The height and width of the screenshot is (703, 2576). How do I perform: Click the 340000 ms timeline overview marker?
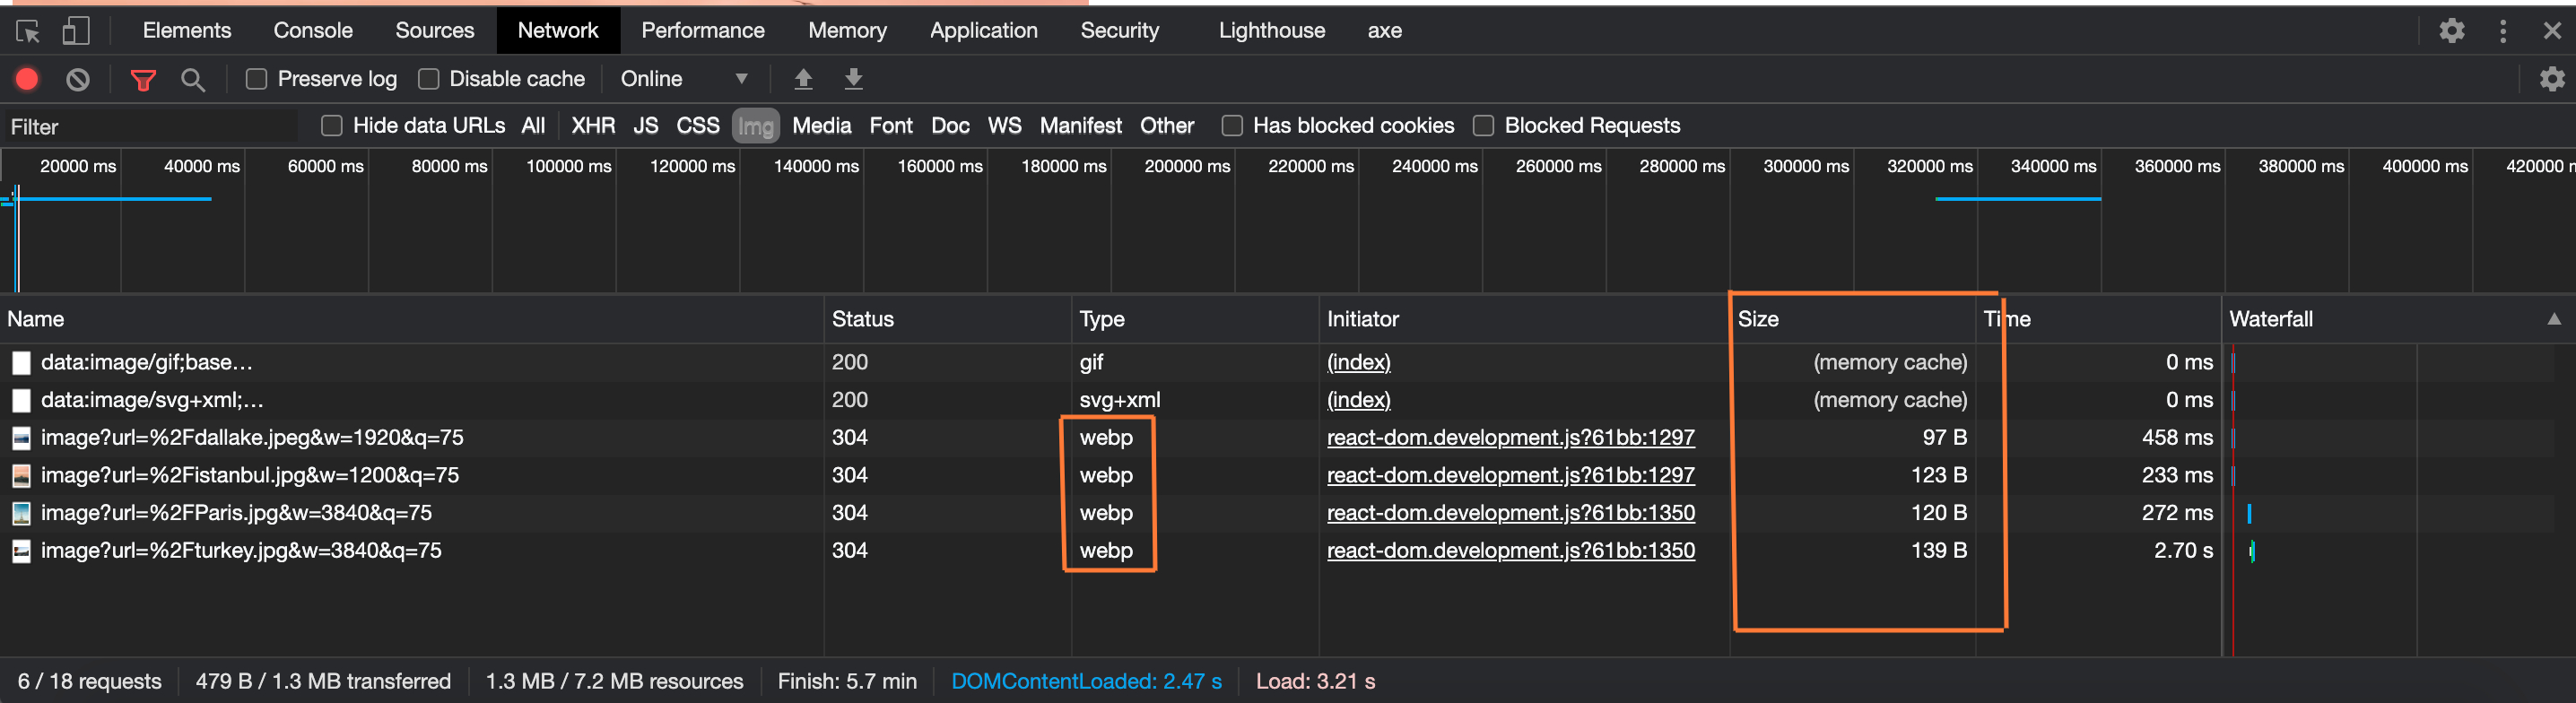tap(2052, 166)
